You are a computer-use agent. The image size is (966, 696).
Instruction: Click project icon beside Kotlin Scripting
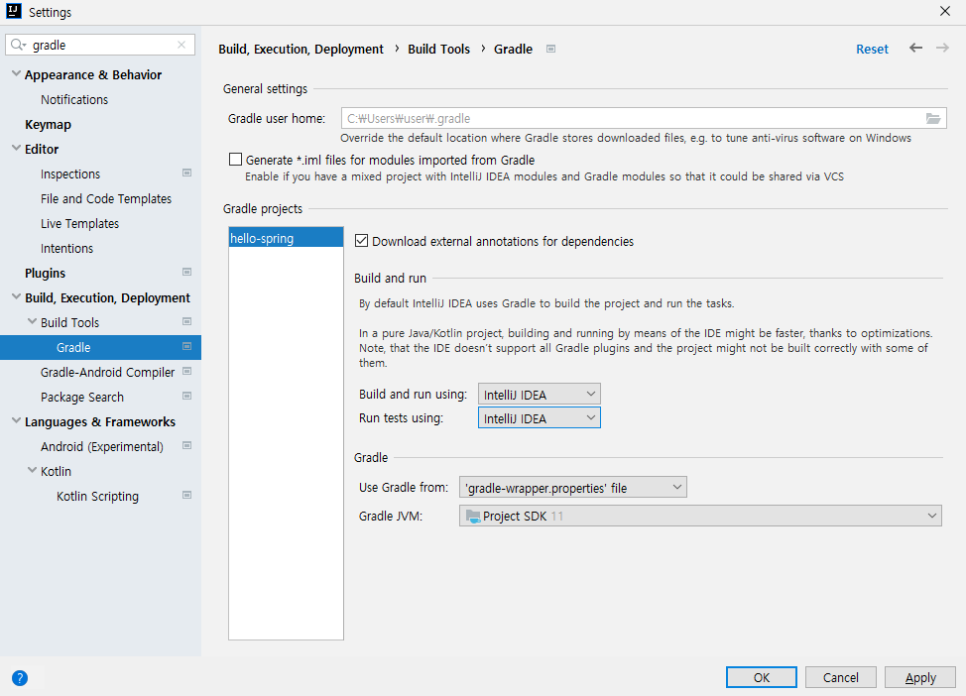(x=187, y=495)
